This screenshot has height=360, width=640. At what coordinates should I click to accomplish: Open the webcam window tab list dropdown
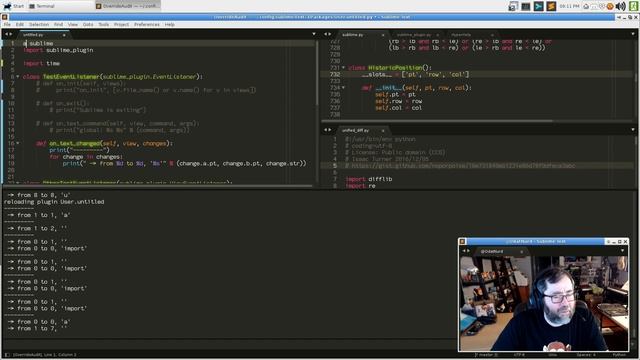(x=622, y=251)
